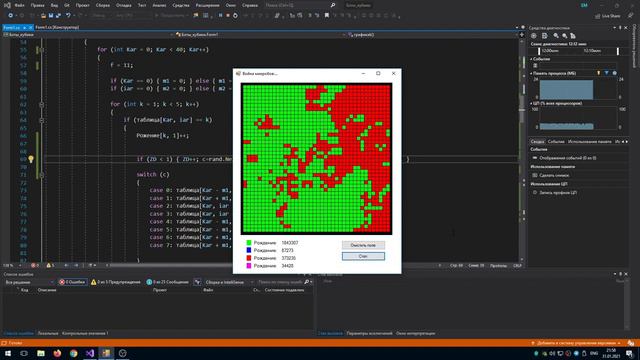The width and height of the screenshot is (640, 360).
Task: Click the warning count icon in editor status
Action: pyautogui.click(x=49, y=265)
